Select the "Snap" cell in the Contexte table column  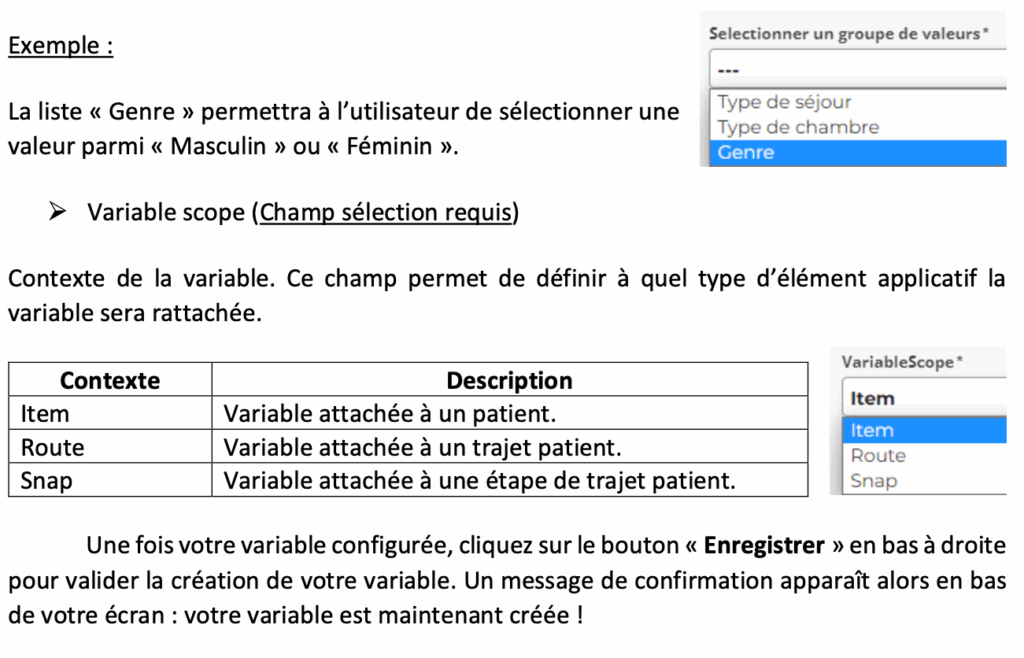click(110, 481)
